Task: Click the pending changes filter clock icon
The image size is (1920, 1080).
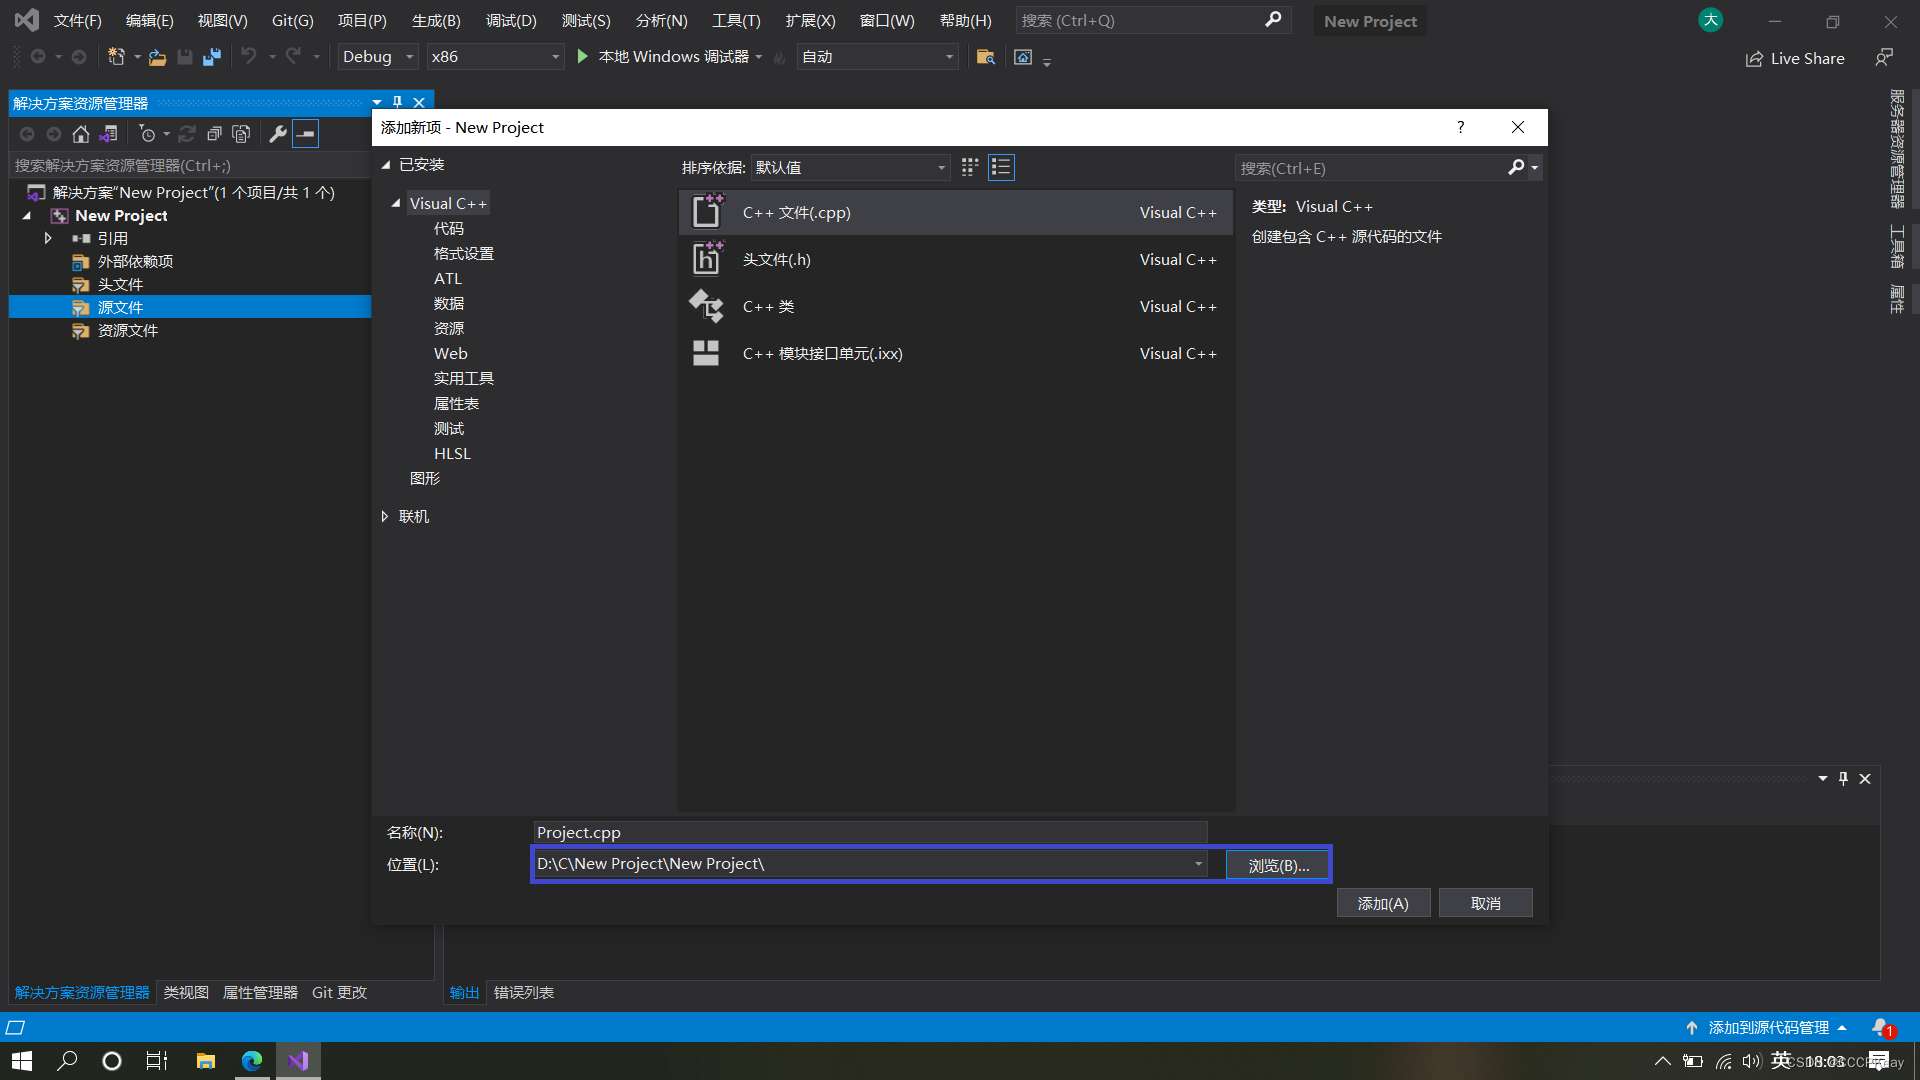Action: point(148,134)
